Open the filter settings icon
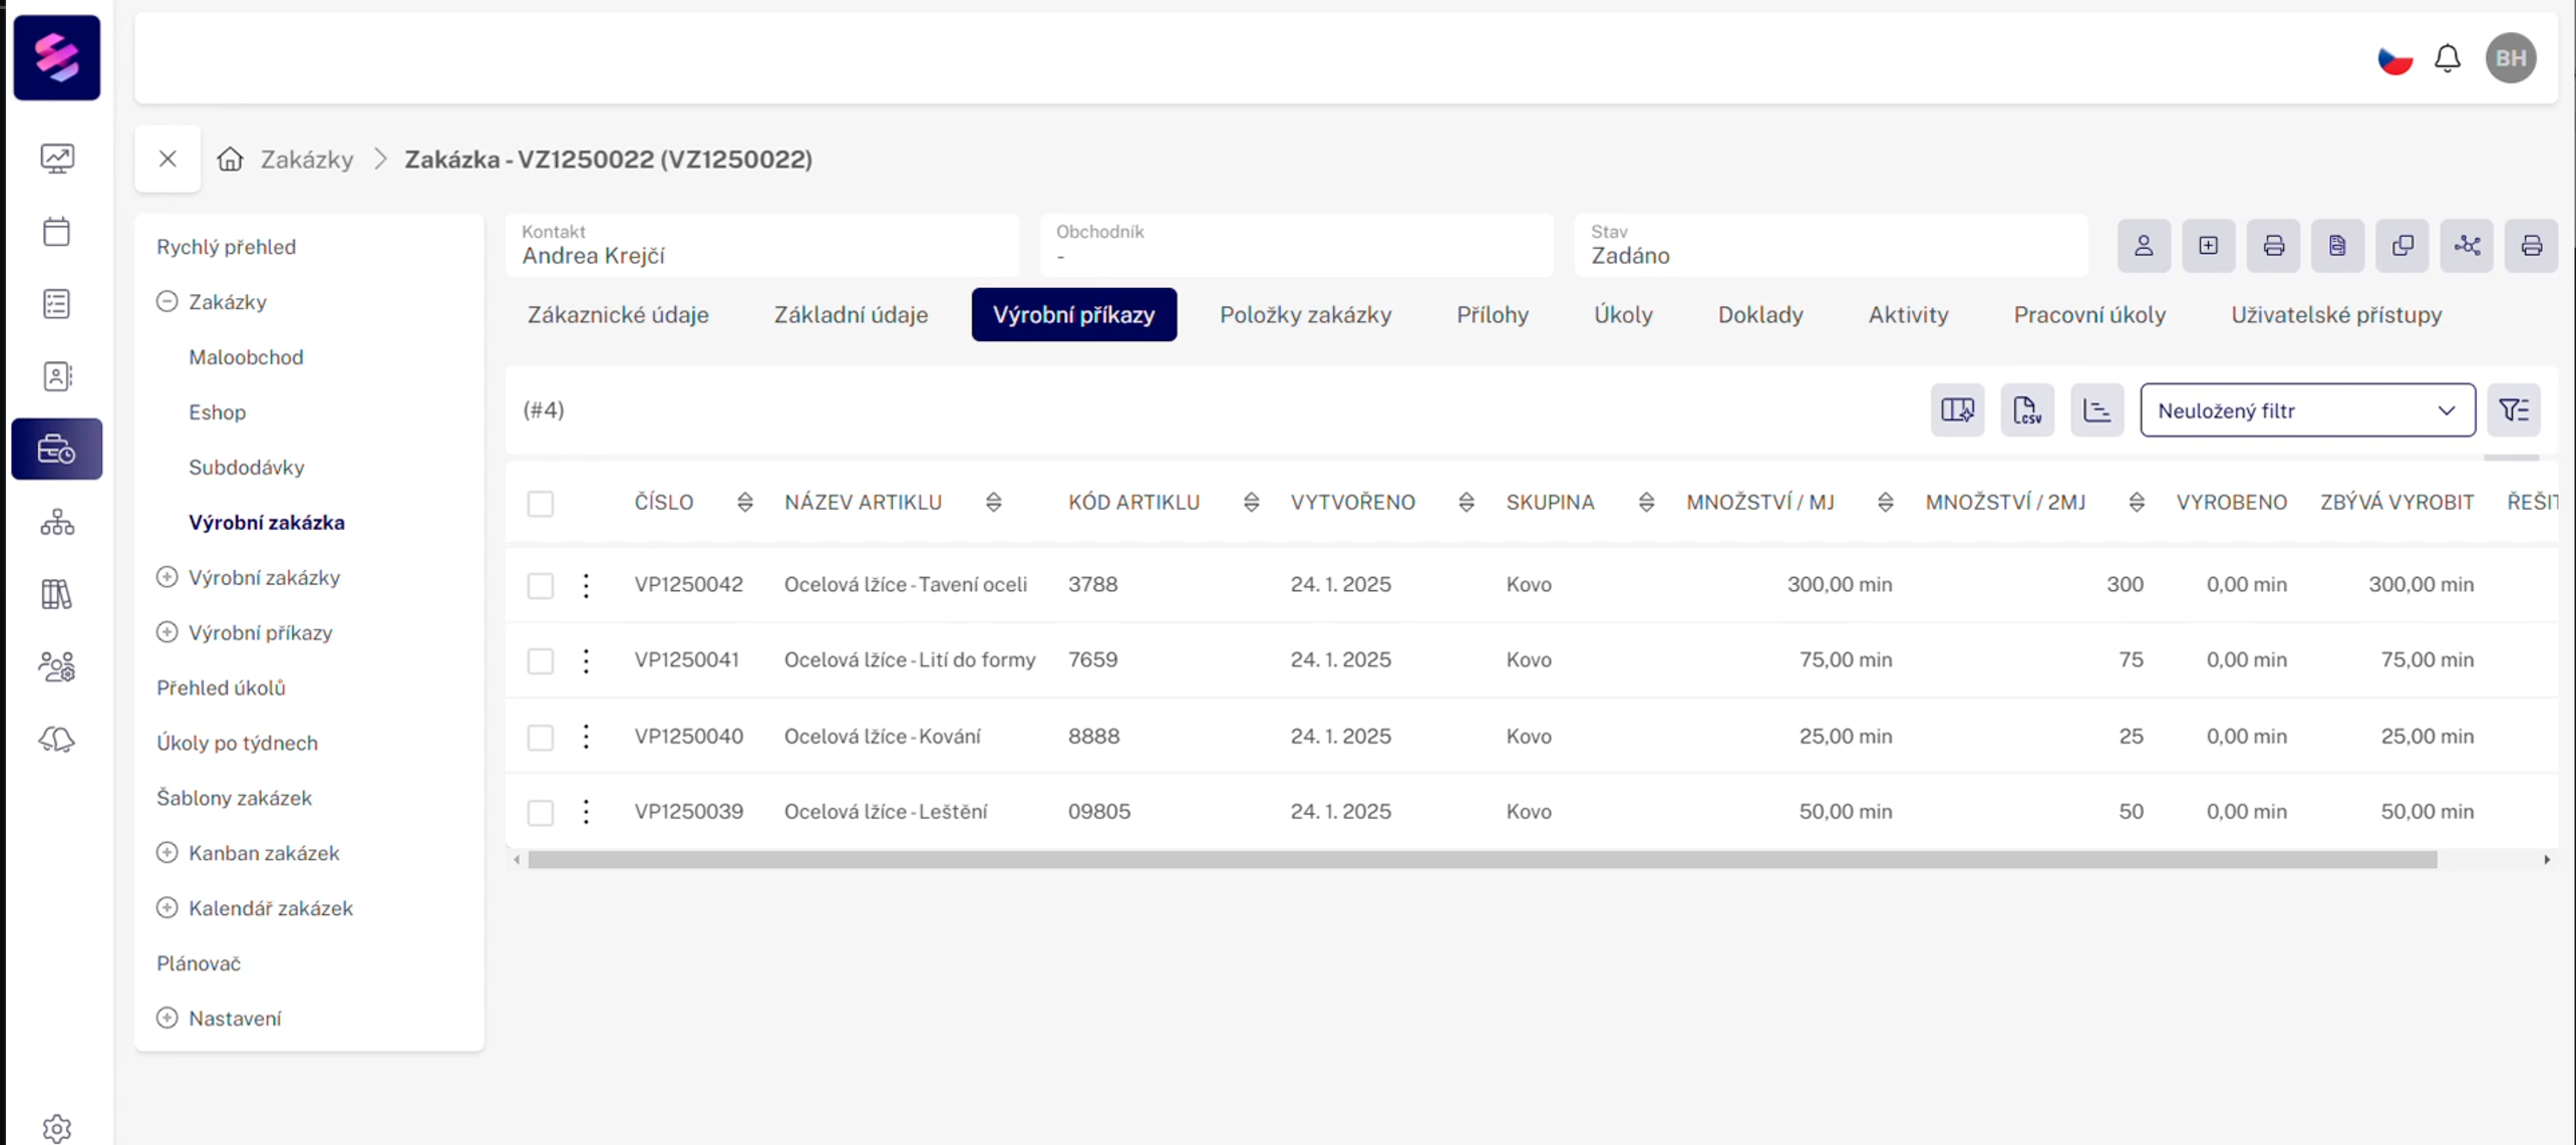This screenshot has width=2576, height=1145. click(2514, 410)
